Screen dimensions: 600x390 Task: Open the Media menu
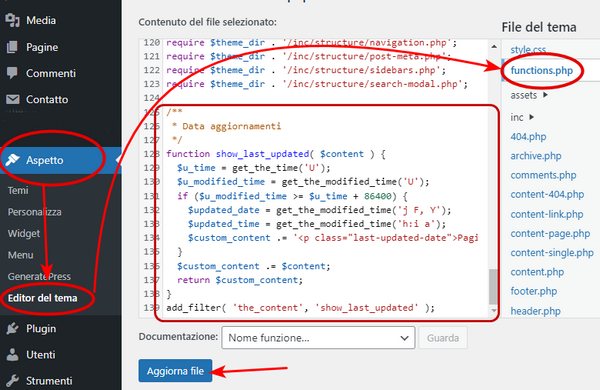[41, 20]
